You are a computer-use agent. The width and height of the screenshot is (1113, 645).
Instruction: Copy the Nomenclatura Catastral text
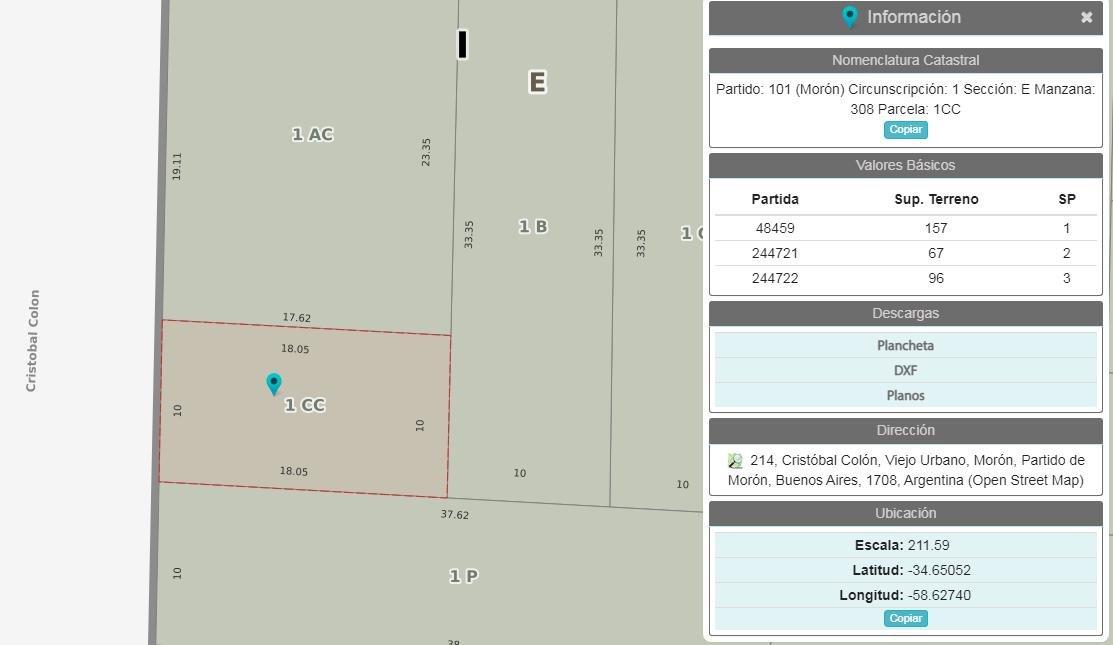point(905,130)
